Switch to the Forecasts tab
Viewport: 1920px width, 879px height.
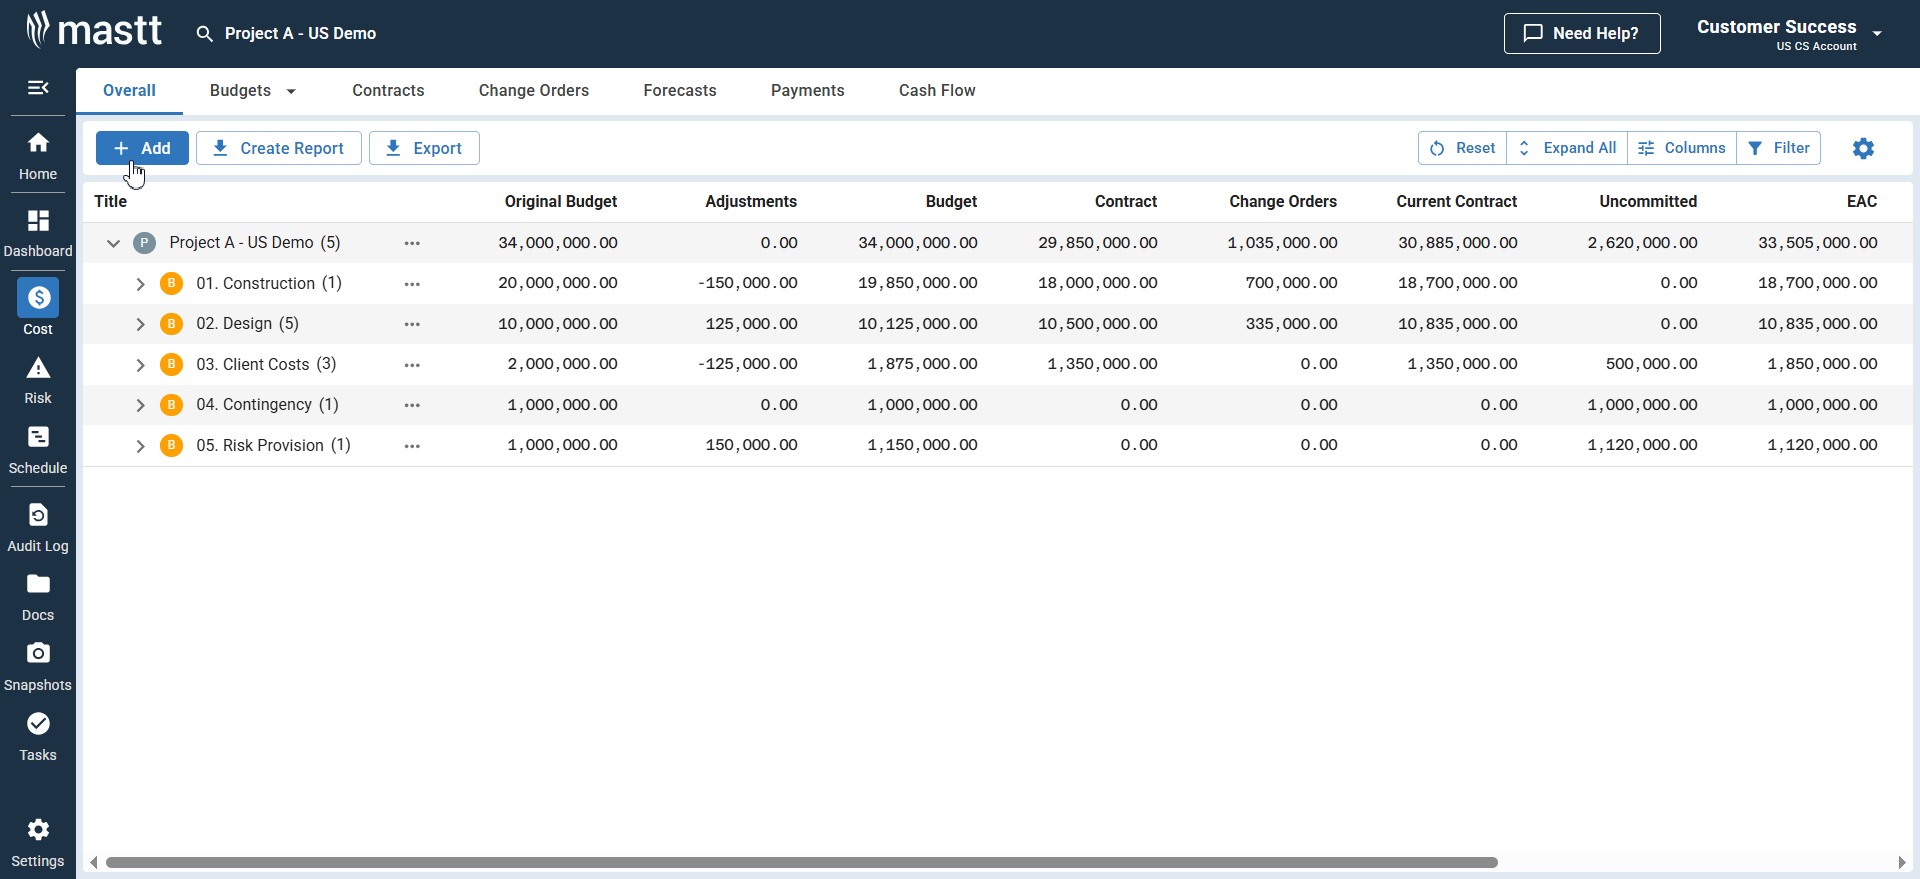(680, 90)
